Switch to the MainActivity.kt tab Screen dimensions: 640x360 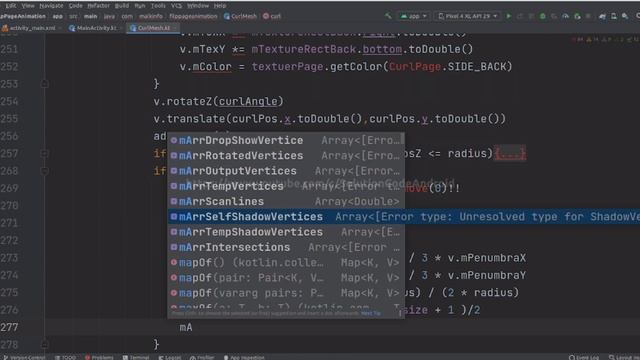95,28
